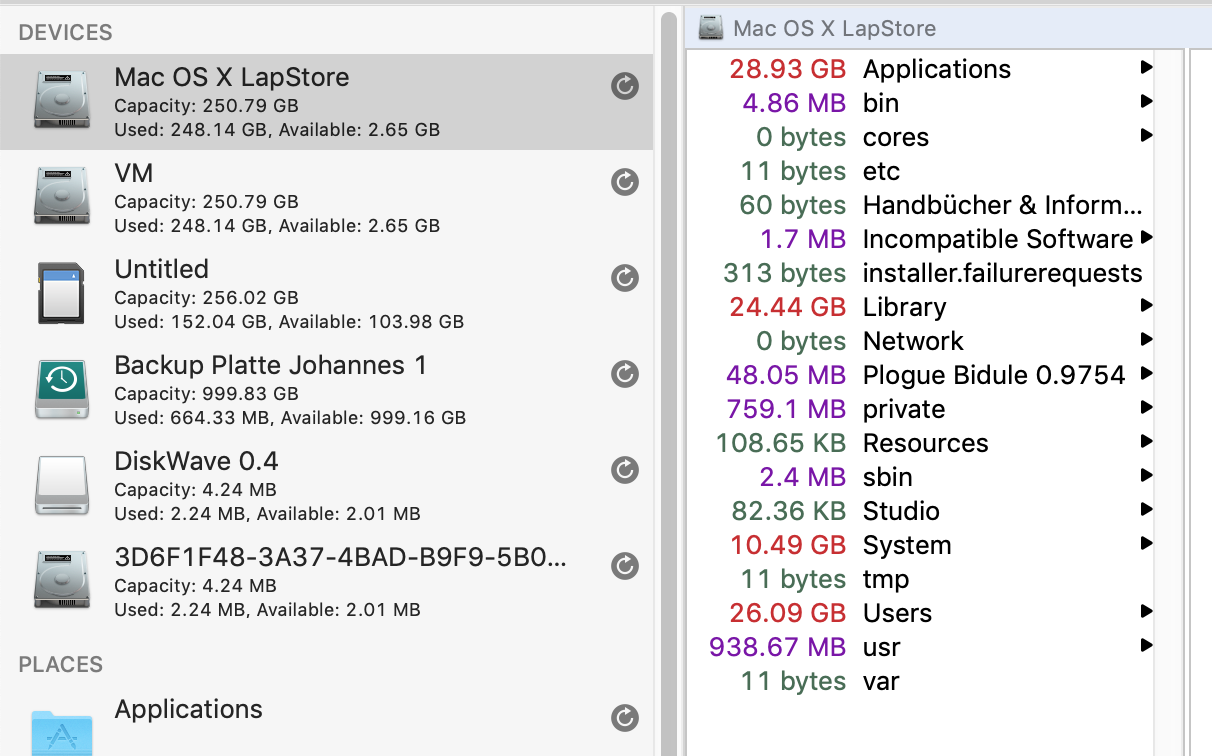The width and height of the screenshot is (1212, 756).
Task: Select the Resources folder name
Action: 926,443
